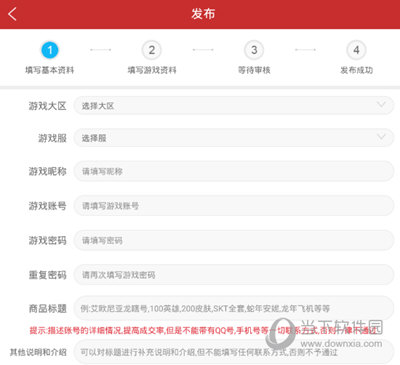Open the 选择大区 dropdown
Screen dimensions: 400x365
pyautogui.click(x=234, y=106)
